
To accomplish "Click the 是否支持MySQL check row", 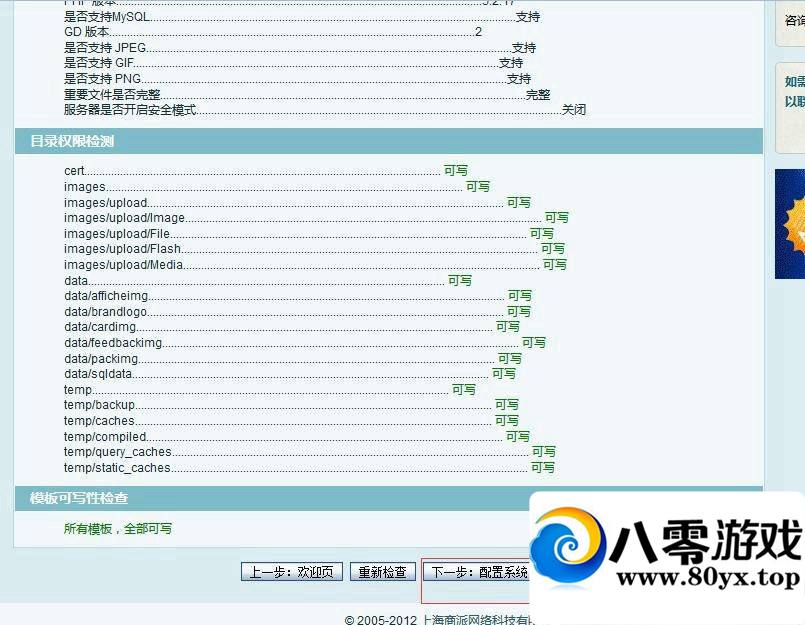I will click(x=110, y=17).
